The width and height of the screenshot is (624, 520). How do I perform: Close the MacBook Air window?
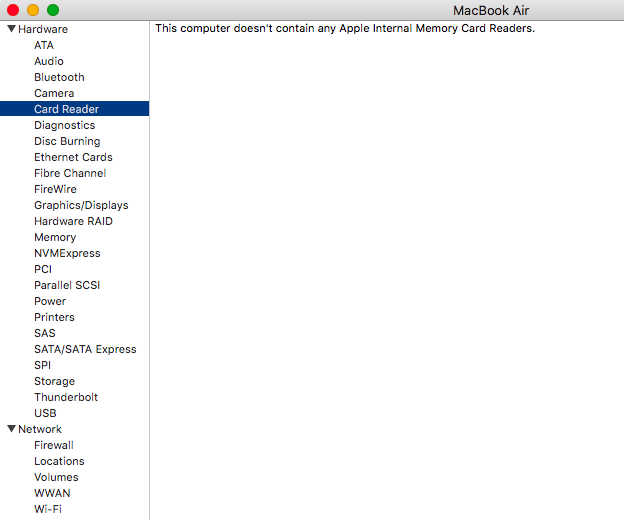[x=13, y=10]
